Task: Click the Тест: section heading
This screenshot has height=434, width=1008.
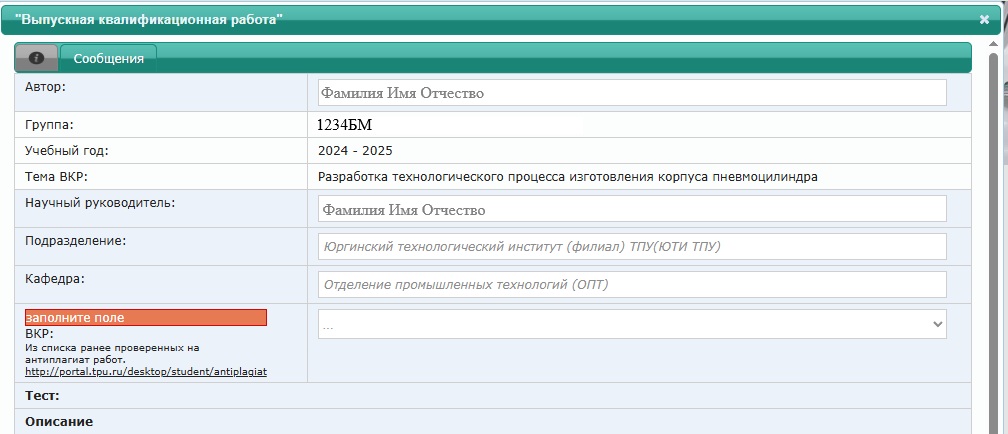Action: click(42, 396)
